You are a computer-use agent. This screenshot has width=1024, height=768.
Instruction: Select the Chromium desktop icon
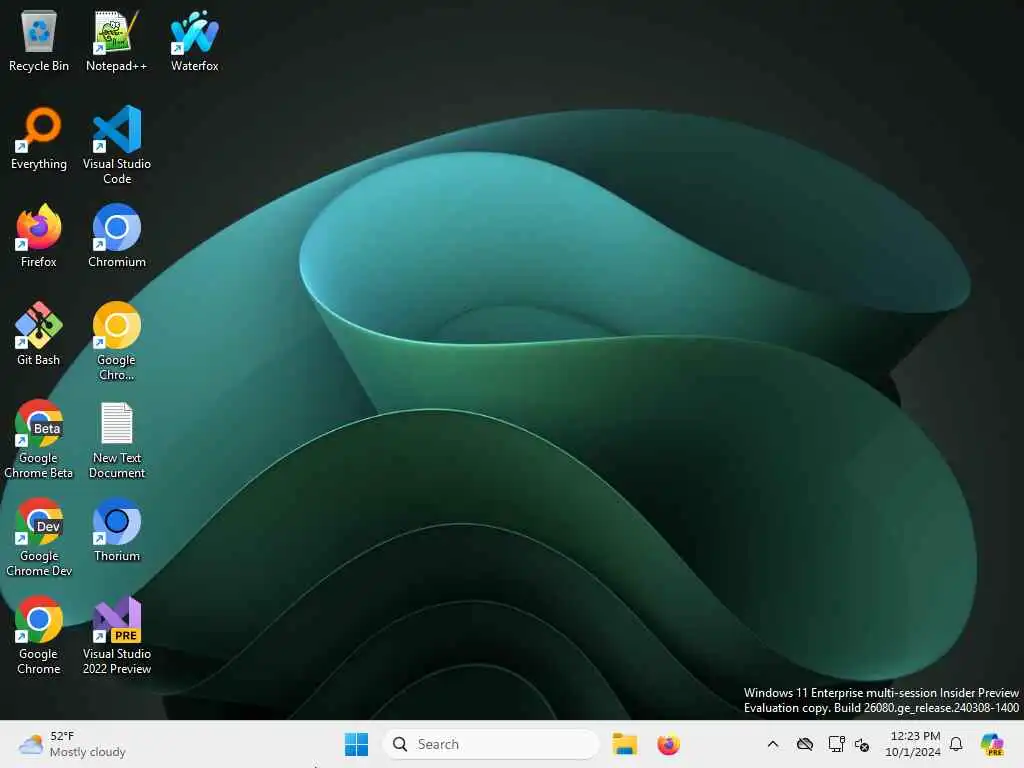click(117, 236)
